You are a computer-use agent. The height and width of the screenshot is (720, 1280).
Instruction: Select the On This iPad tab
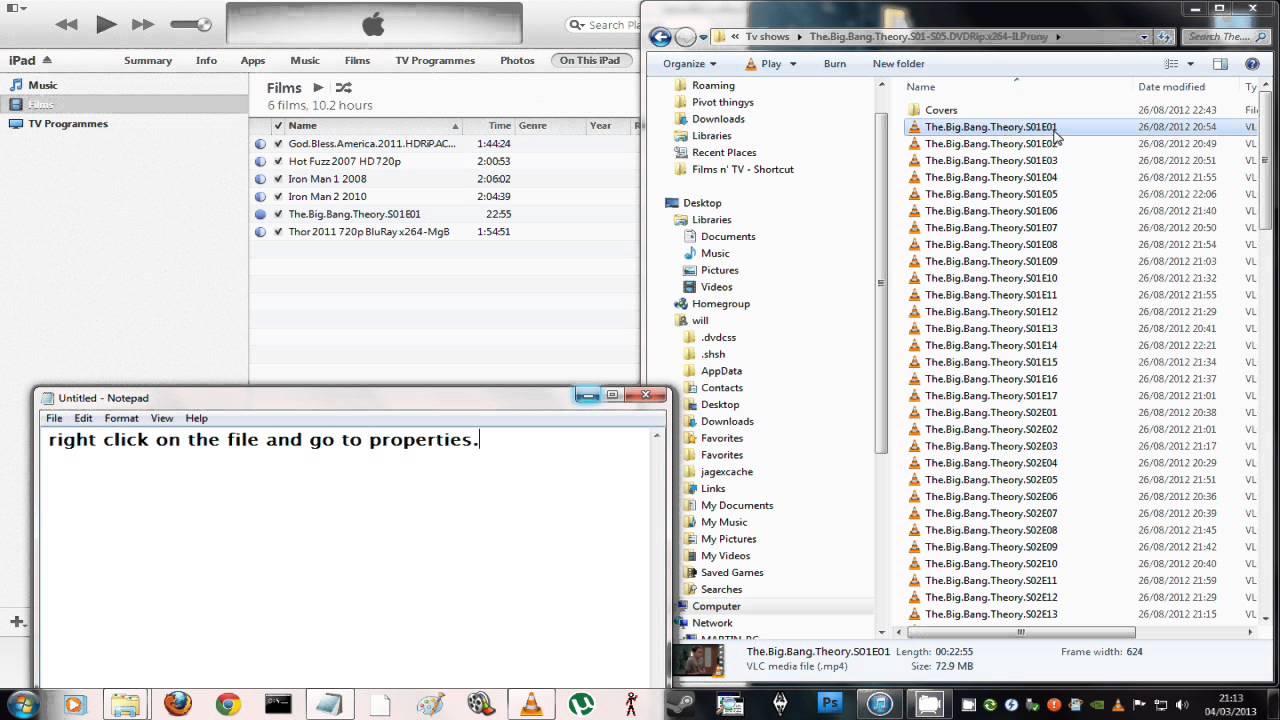pyautogui.click(x=590, y=60)
